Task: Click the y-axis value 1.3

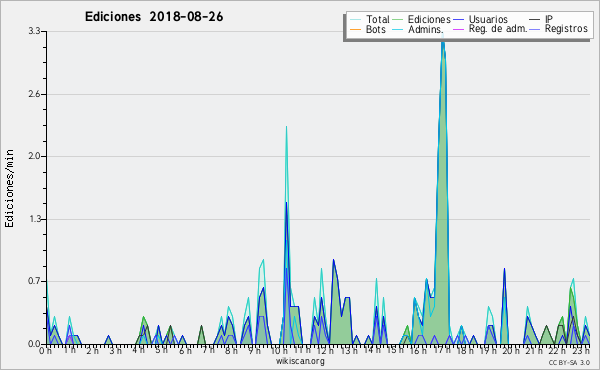Action: coord(34,219)
